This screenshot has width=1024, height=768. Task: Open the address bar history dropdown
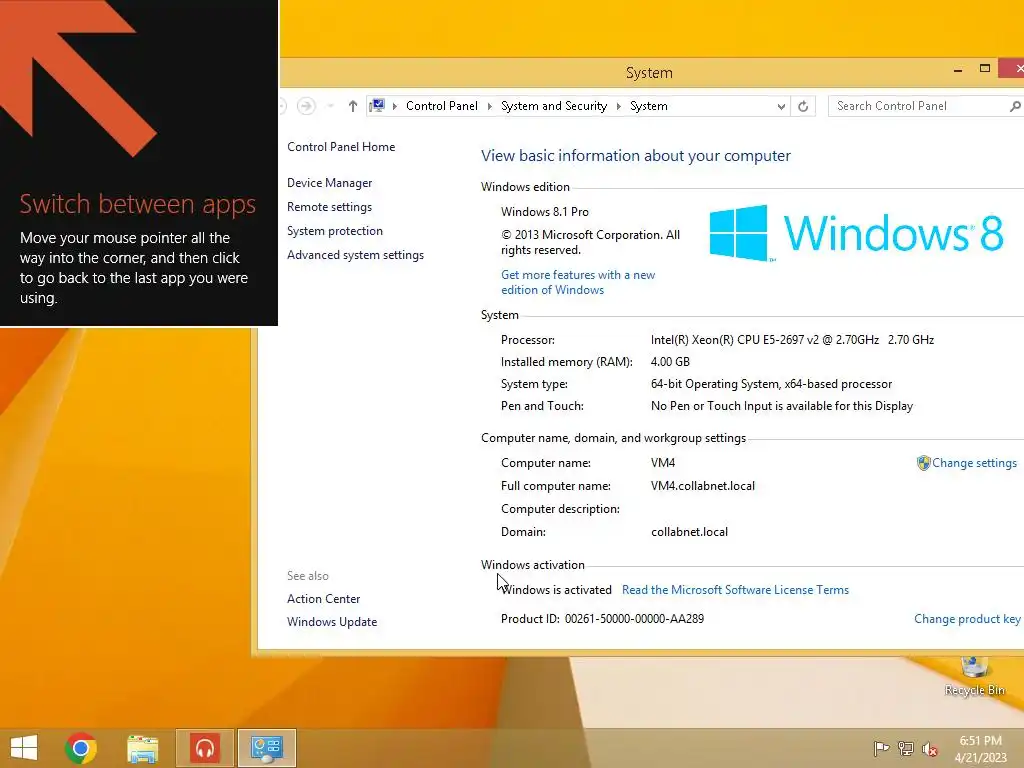point(781,106)
